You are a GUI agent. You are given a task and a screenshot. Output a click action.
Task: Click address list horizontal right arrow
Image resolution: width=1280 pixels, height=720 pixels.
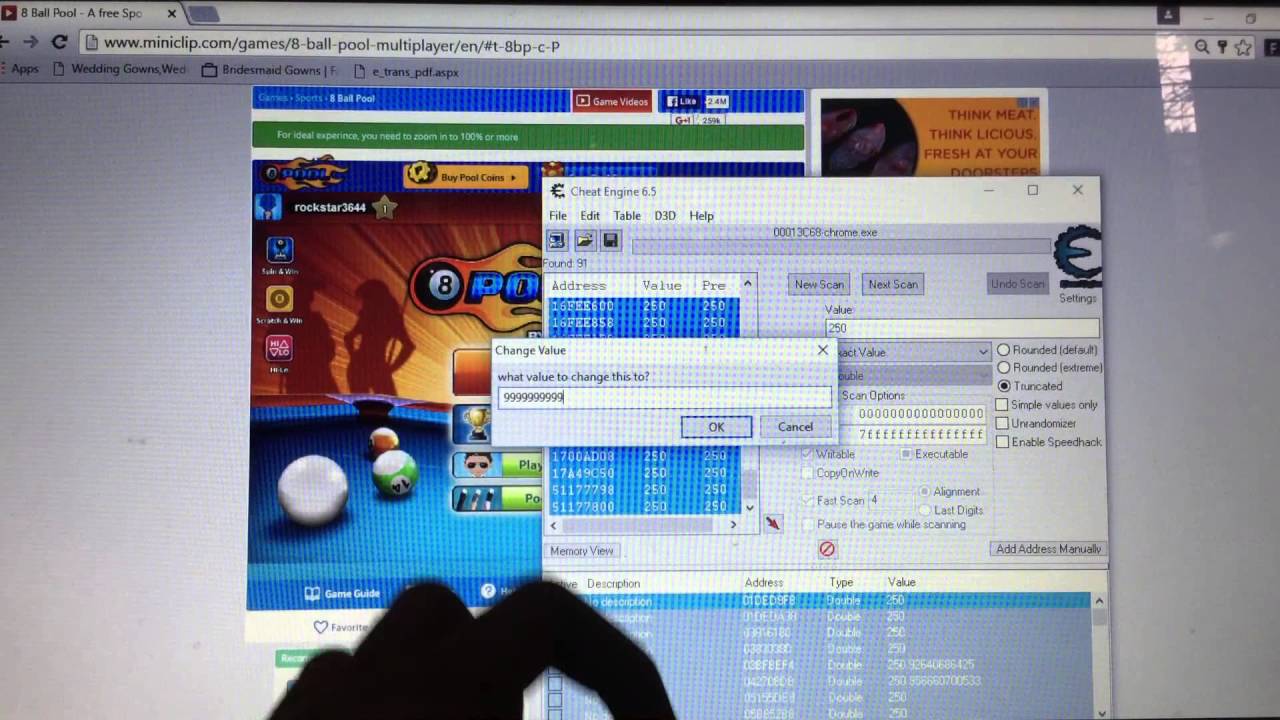click(733, 525)
